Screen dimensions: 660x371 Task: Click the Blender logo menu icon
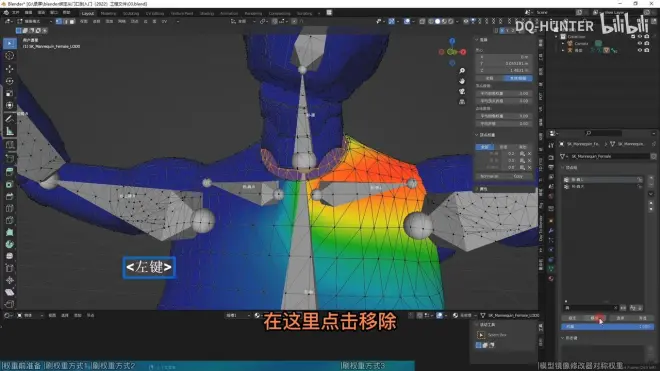coord(6,13)
